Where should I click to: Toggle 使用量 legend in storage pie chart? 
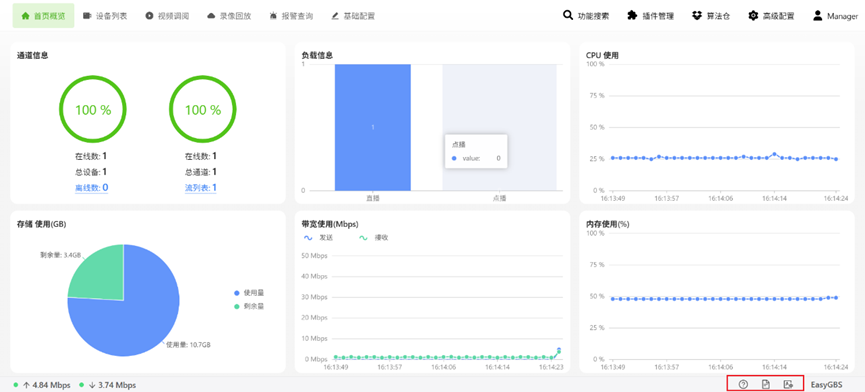tap(249, 293)
